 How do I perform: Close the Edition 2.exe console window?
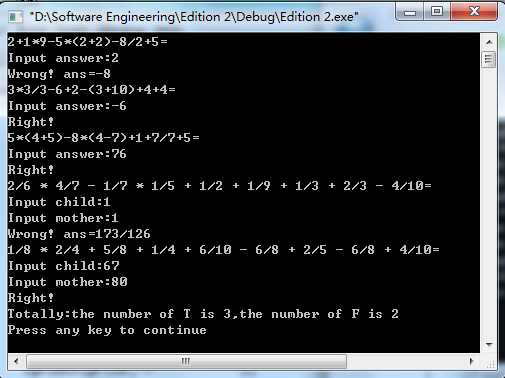pos(474,12)
